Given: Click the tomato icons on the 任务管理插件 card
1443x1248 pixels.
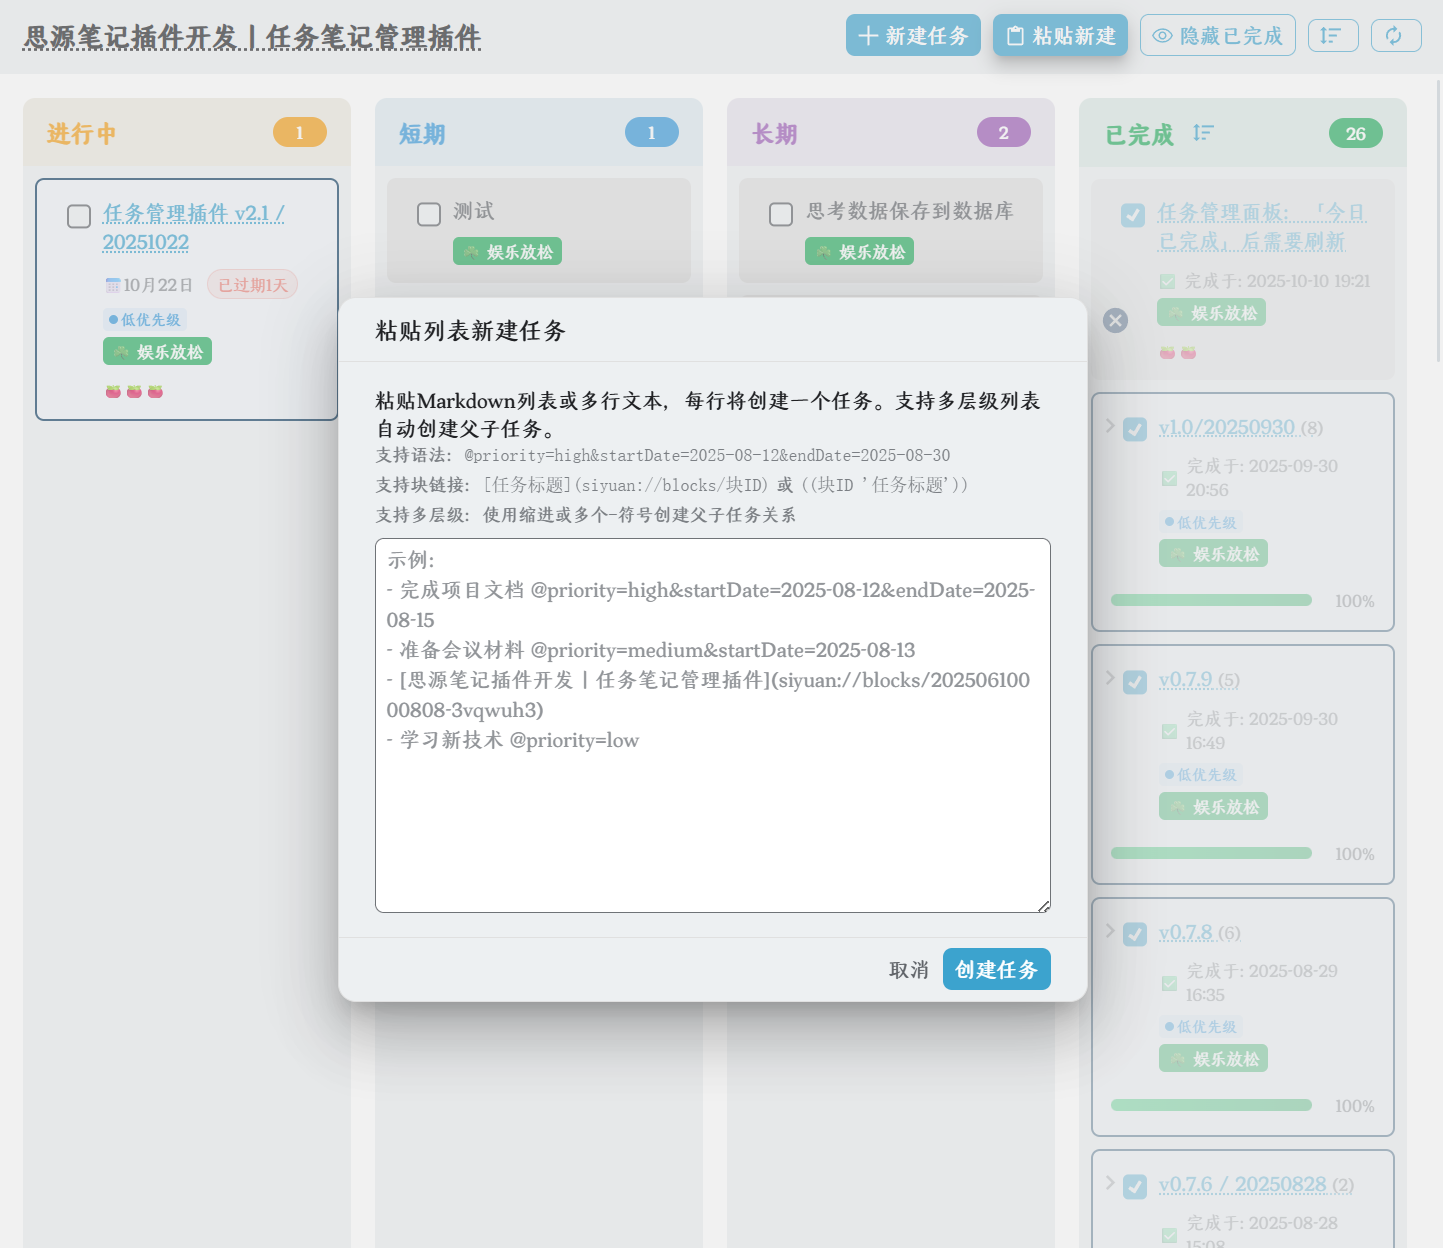Looking at the screenshot, I should click(134, 391).
